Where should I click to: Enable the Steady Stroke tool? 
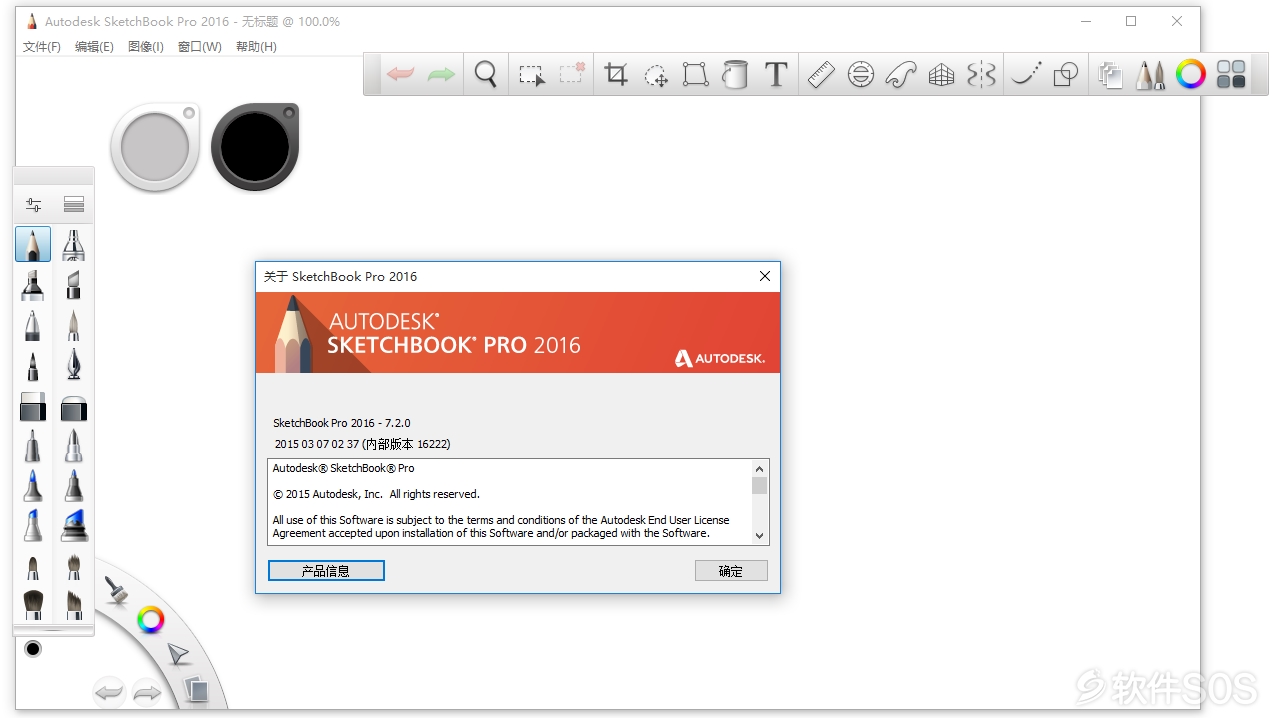click(x=1026, y=75)
